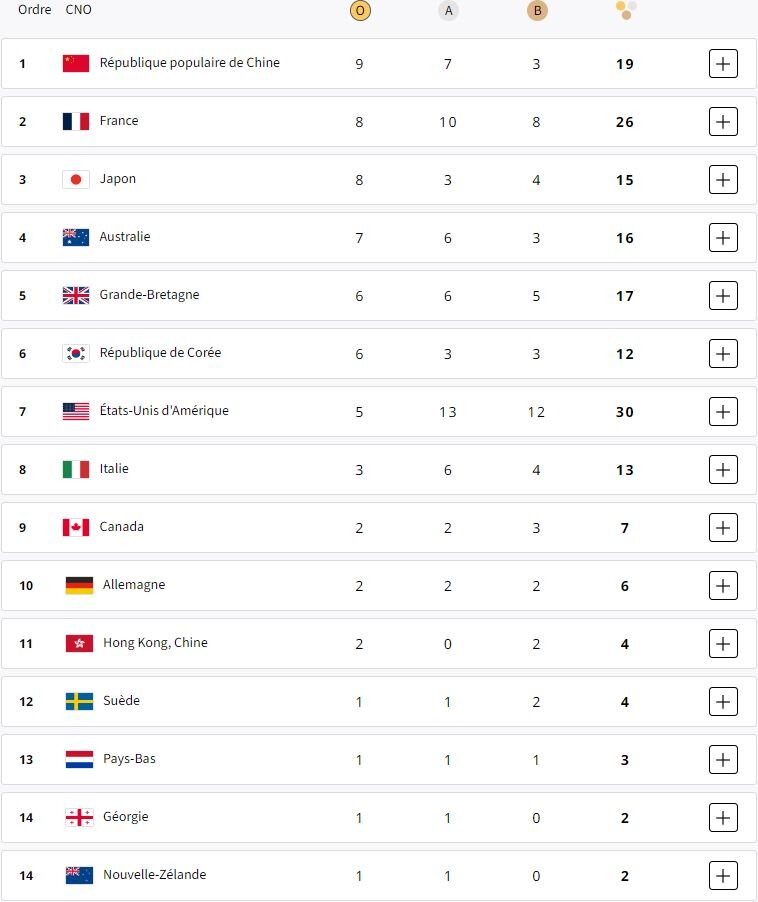The height and width of the screenshot is (902, 758).
Task: Open the plus button for Italie
Action: 723,470
